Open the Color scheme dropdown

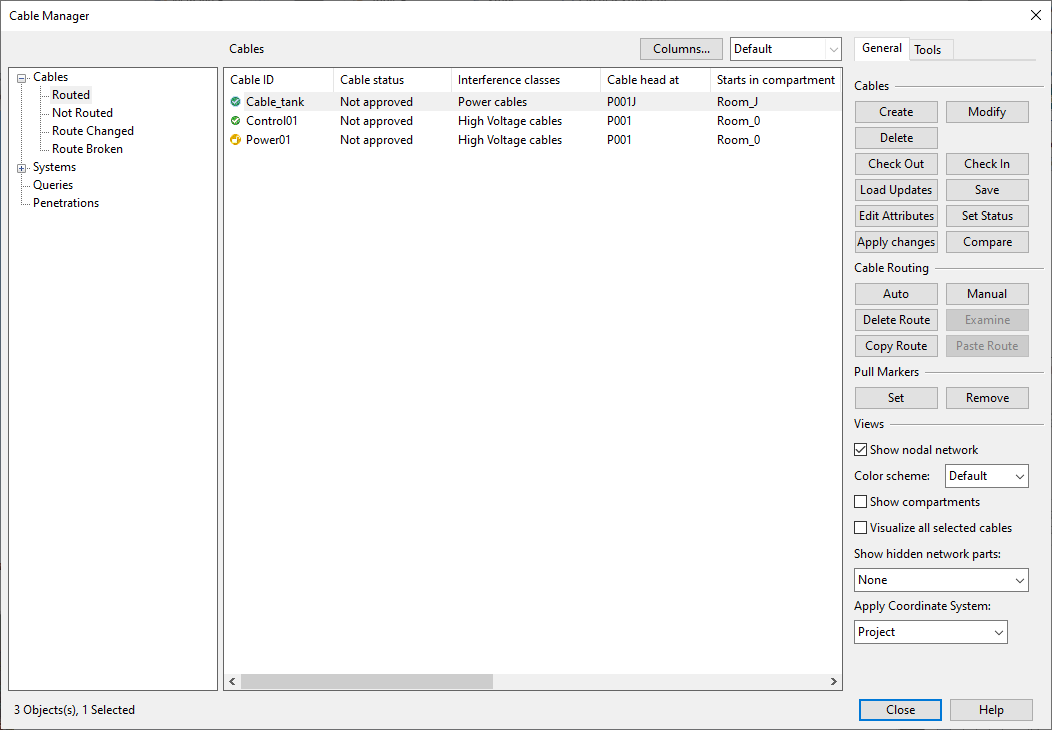[x=986, y=477]
